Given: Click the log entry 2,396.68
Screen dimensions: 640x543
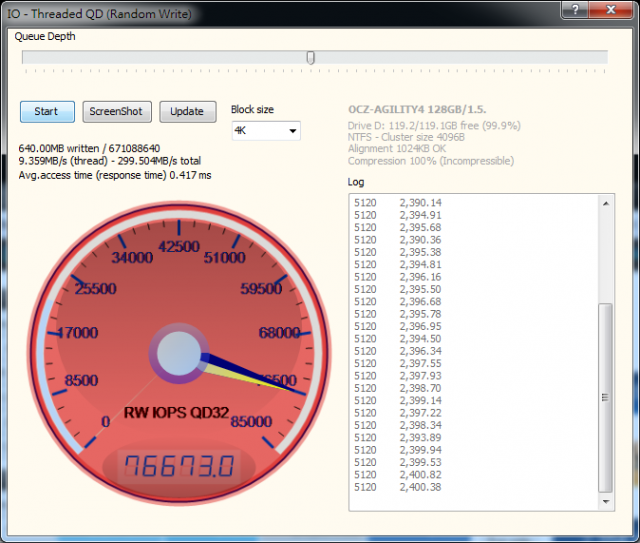Looking at the screenshot, I should (x=420, y=302).
